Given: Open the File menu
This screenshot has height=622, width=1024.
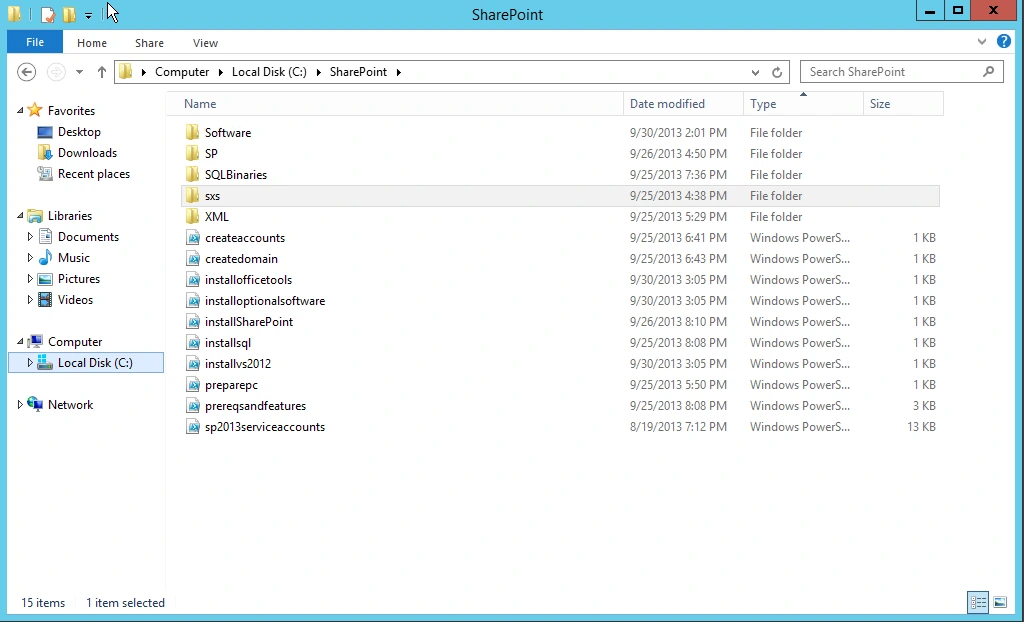Looking at the screenshot, I should pyautogui.click(x=35, y=42).
